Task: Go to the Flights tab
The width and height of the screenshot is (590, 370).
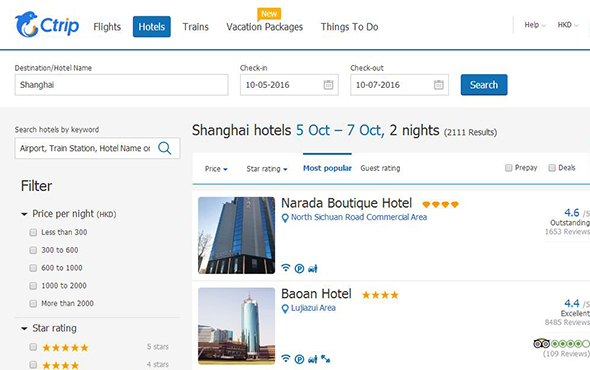Action: pyautogui.click(x=107, y=27)
